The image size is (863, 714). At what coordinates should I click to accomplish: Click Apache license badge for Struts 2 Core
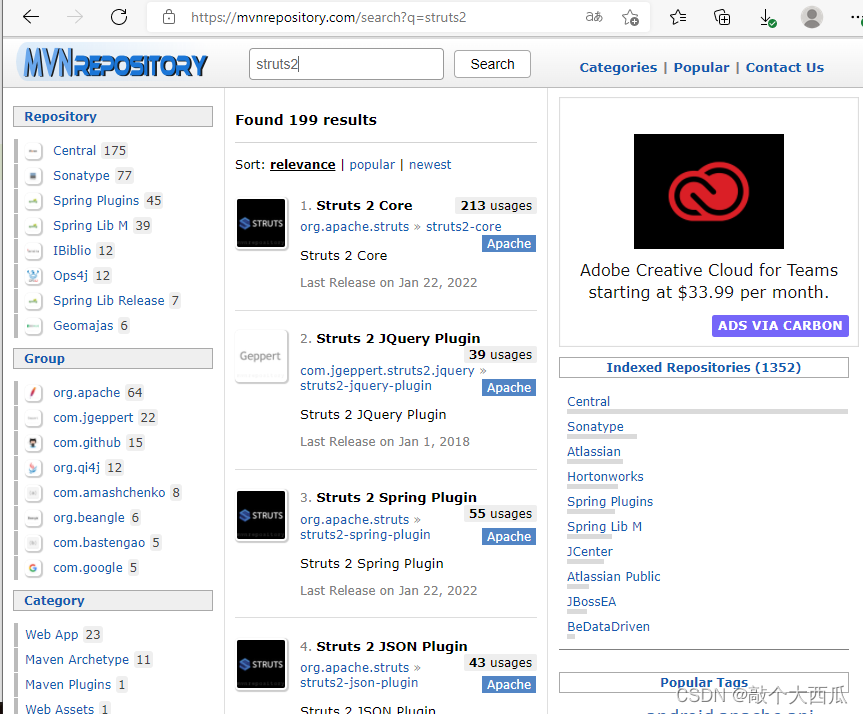[509, 243]
